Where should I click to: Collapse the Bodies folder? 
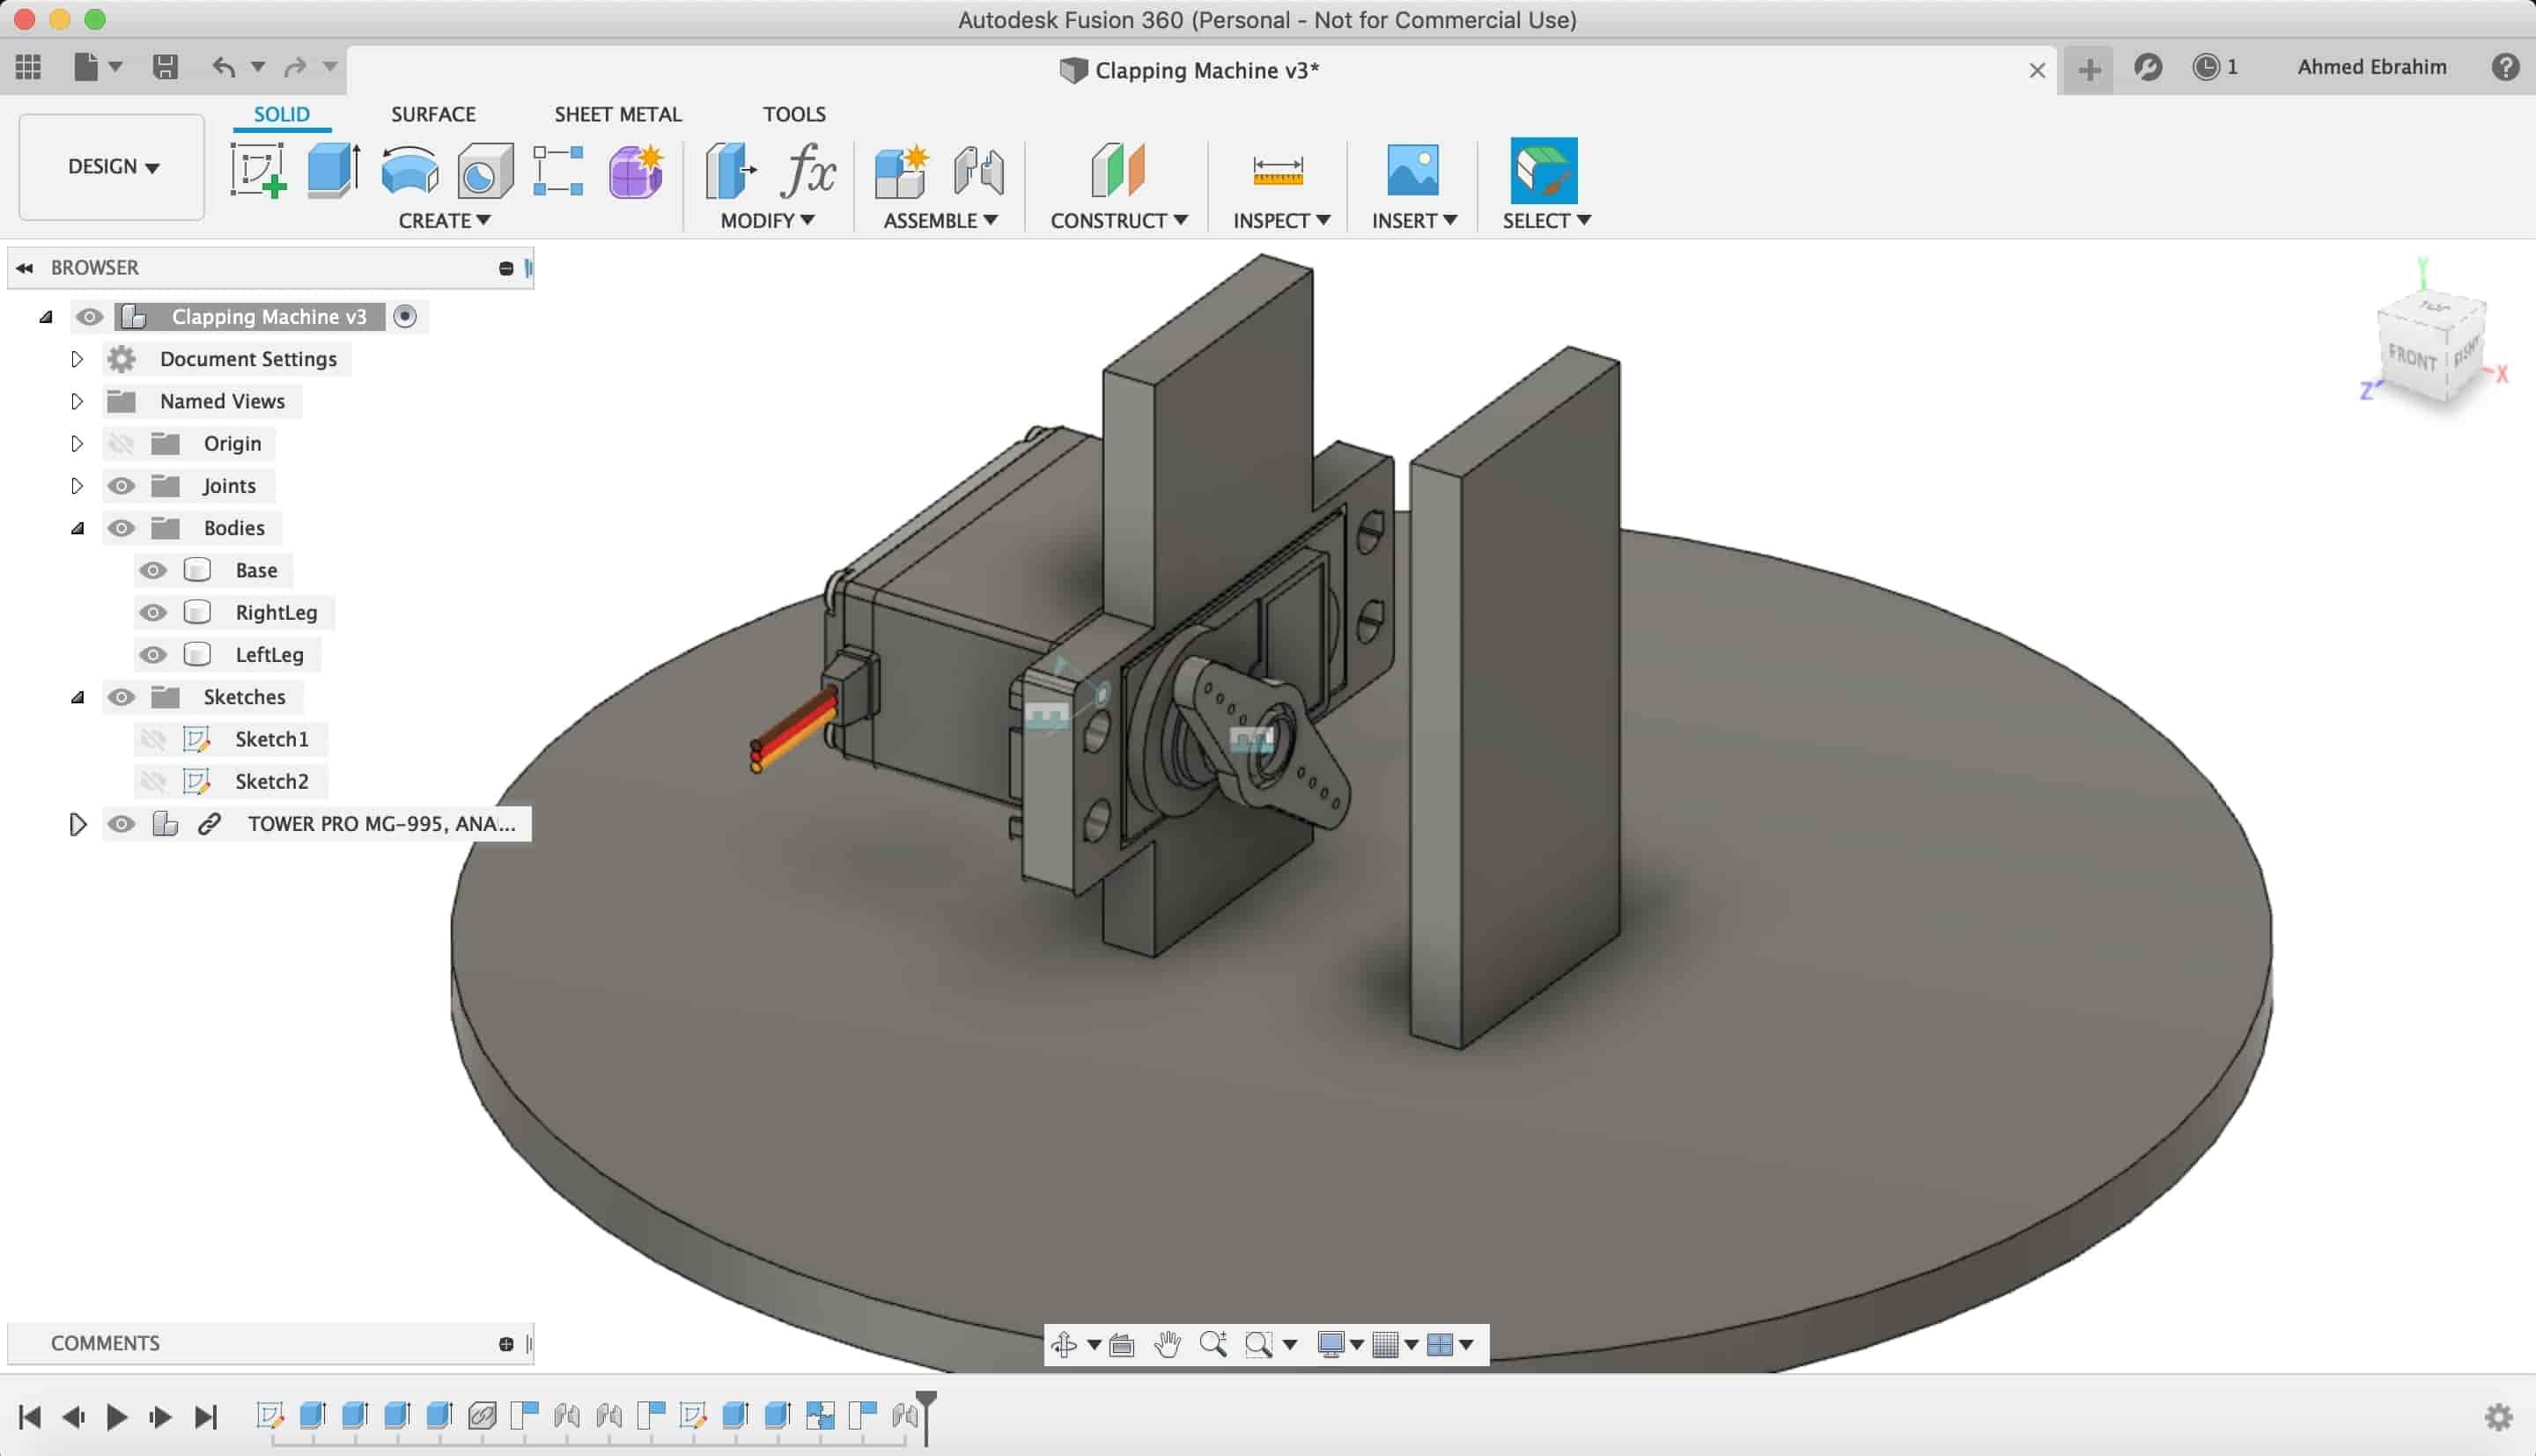point(77,528)
